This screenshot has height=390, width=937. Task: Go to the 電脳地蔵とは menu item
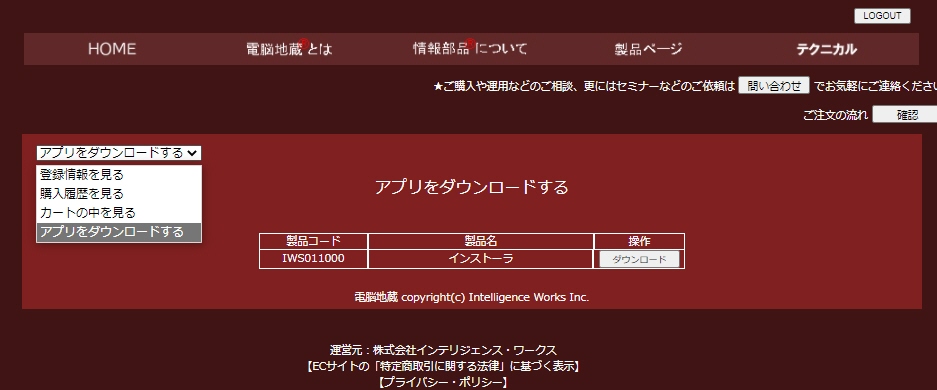tap(289, 49)
